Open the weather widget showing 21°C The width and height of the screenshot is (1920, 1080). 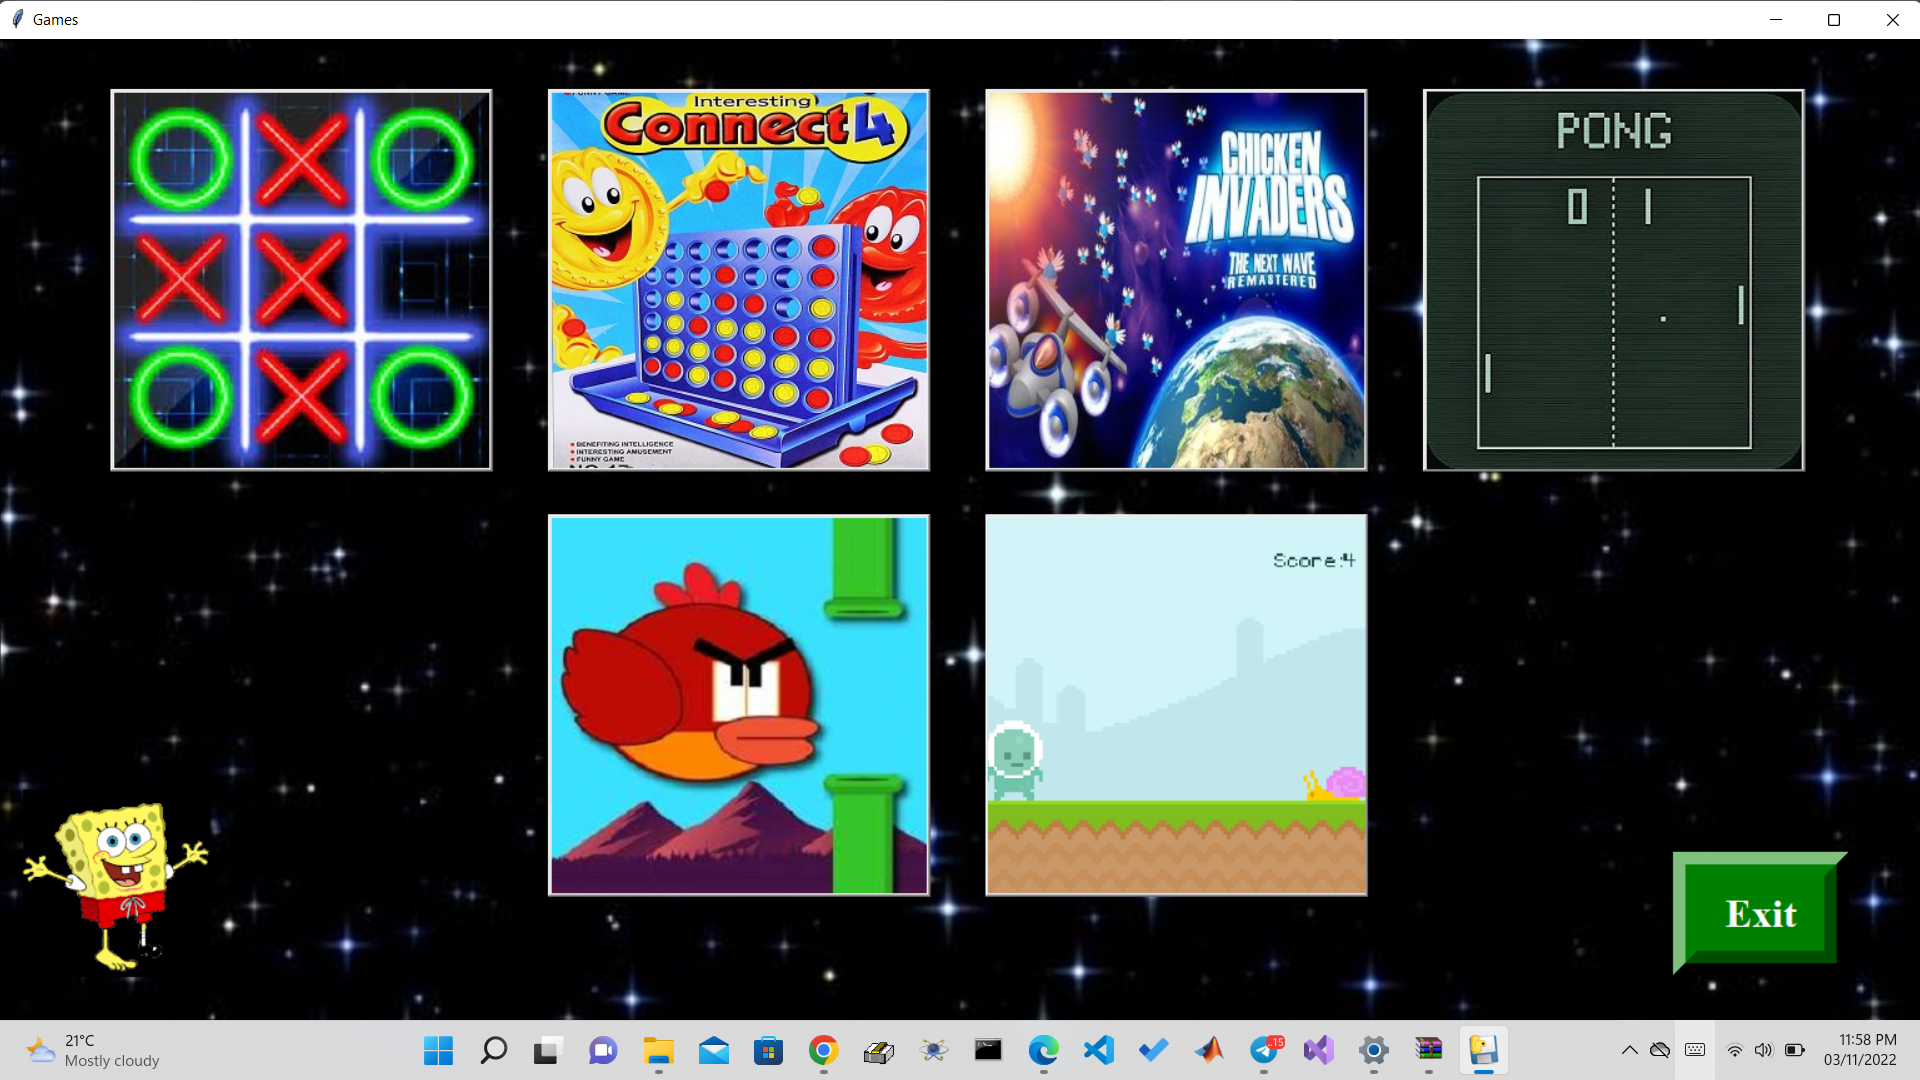[93, 1050]
